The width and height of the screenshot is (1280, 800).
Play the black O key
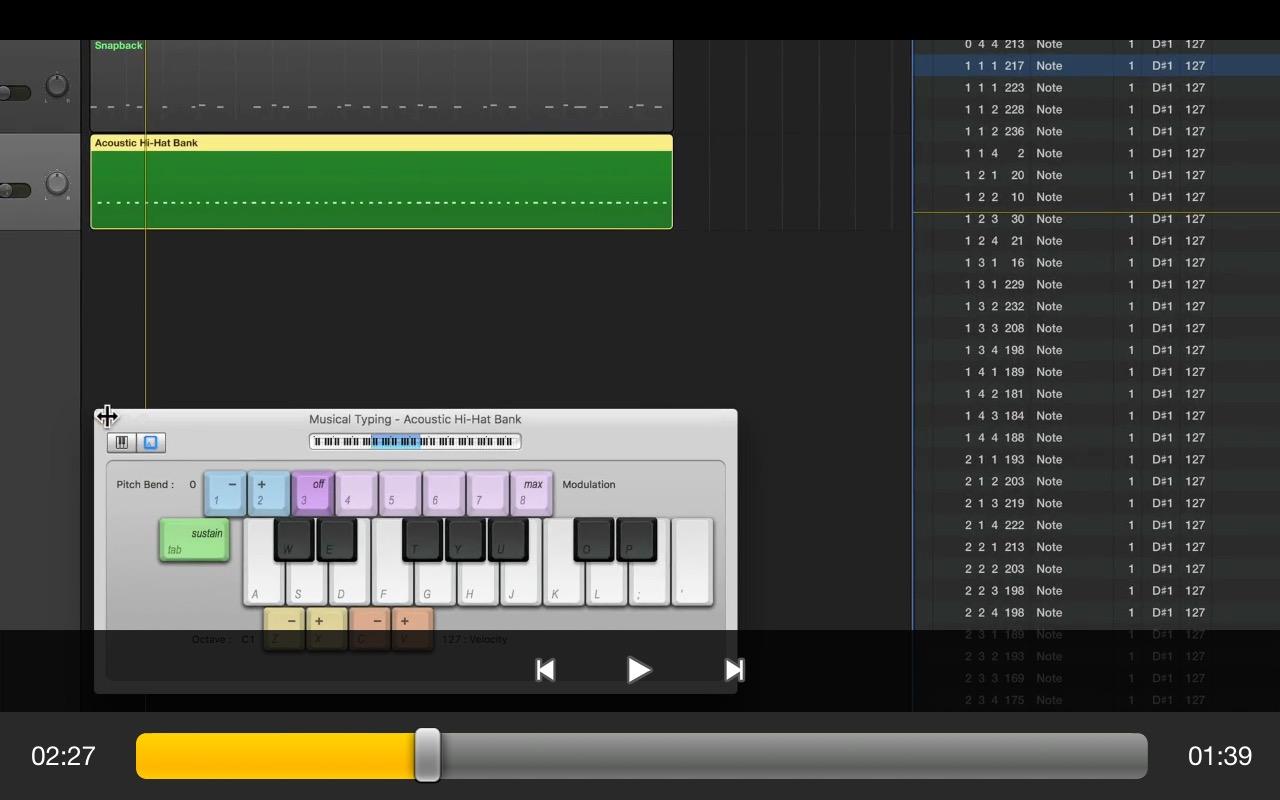pos(594,539)
